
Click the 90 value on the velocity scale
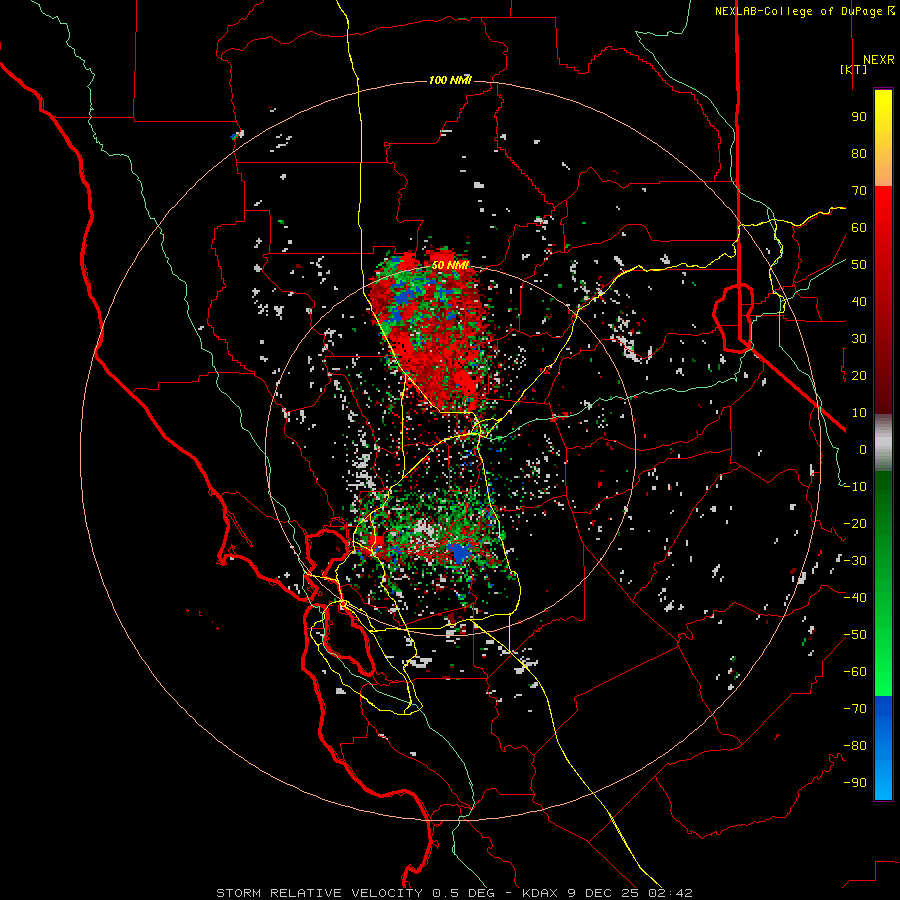859,117
